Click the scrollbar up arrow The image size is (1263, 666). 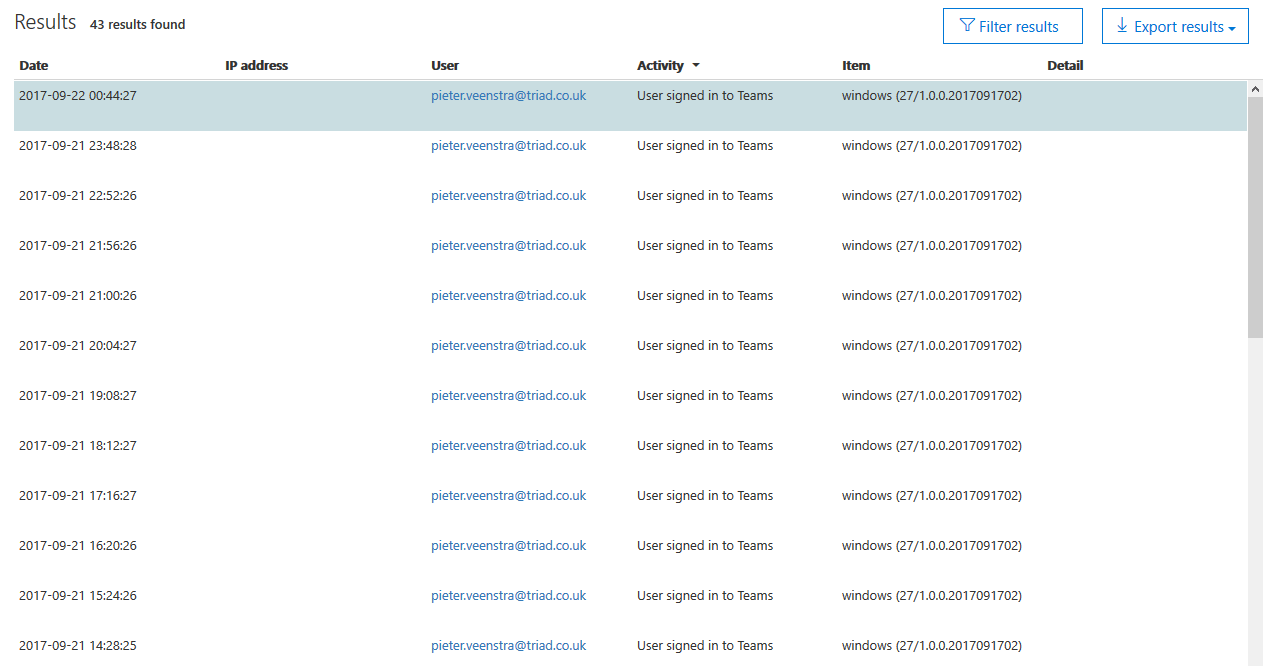point(1255,89)
